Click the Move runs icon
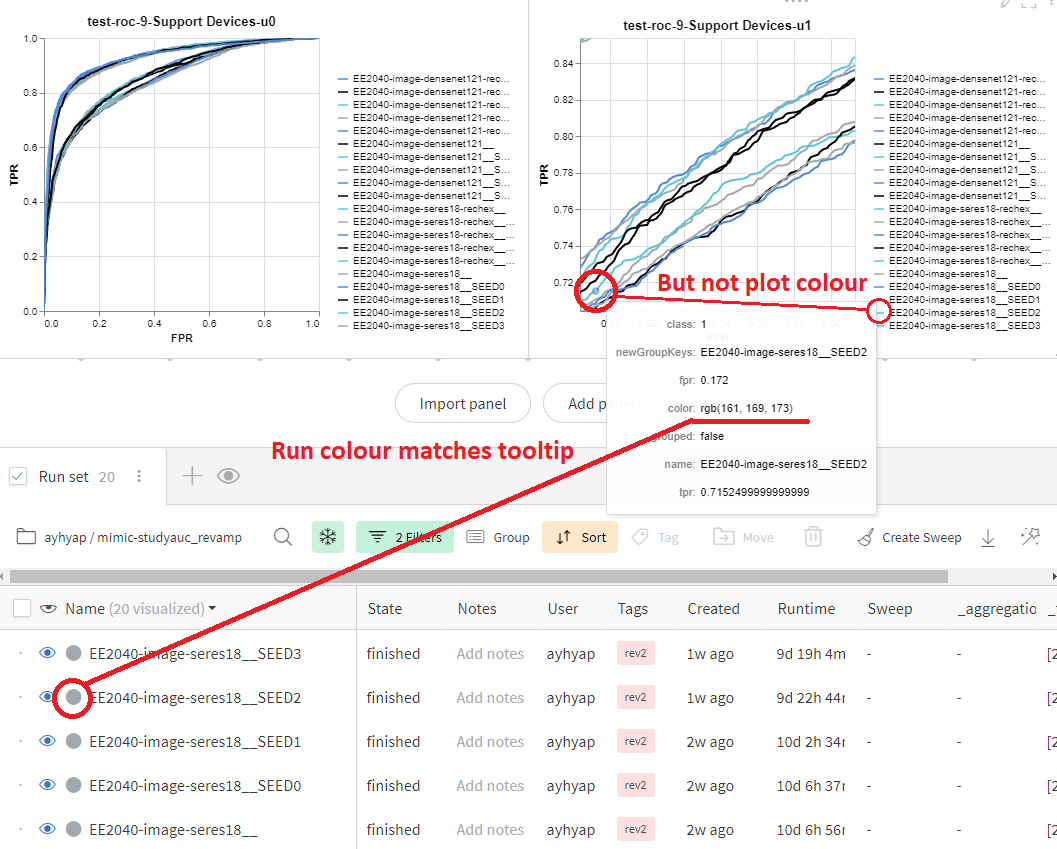Screen dimensions: 1057x849 (743, 537)
